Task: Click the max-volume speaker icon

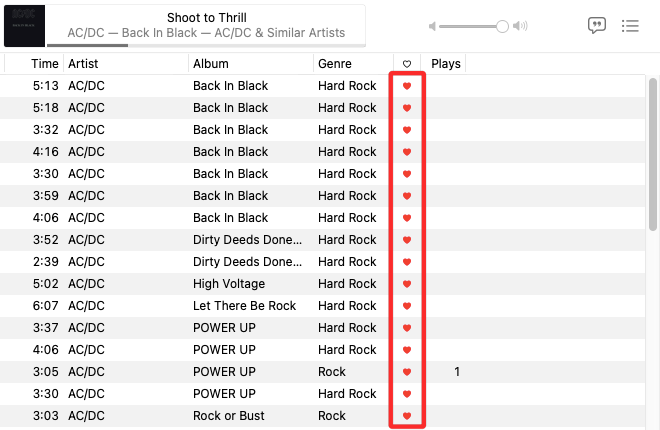Action: [520, 26]
